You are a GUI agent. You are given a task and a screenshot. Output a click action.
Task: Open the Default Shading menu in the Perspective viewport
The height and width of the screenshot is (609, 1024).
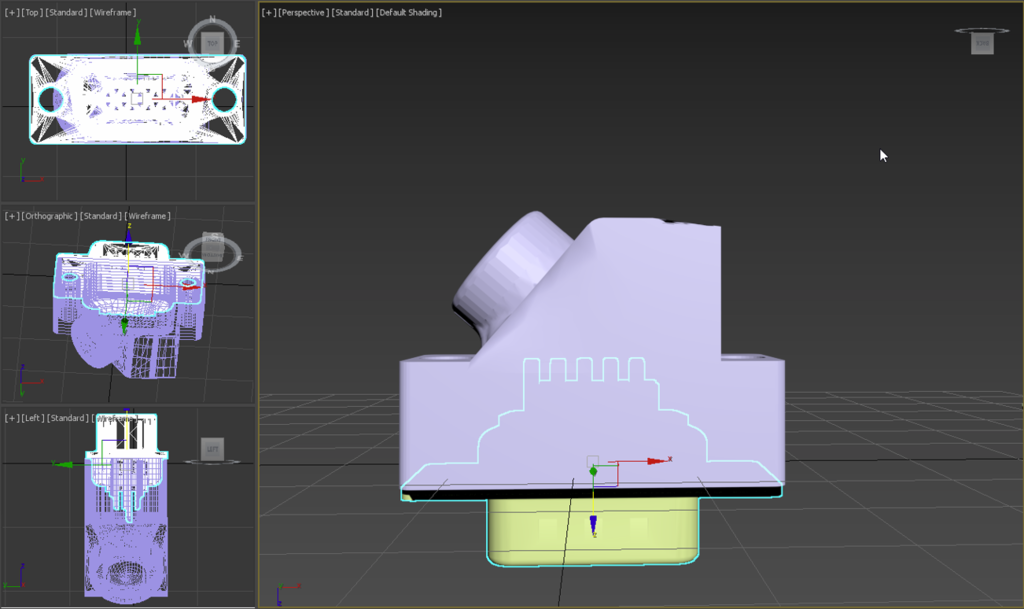[409, 12]
